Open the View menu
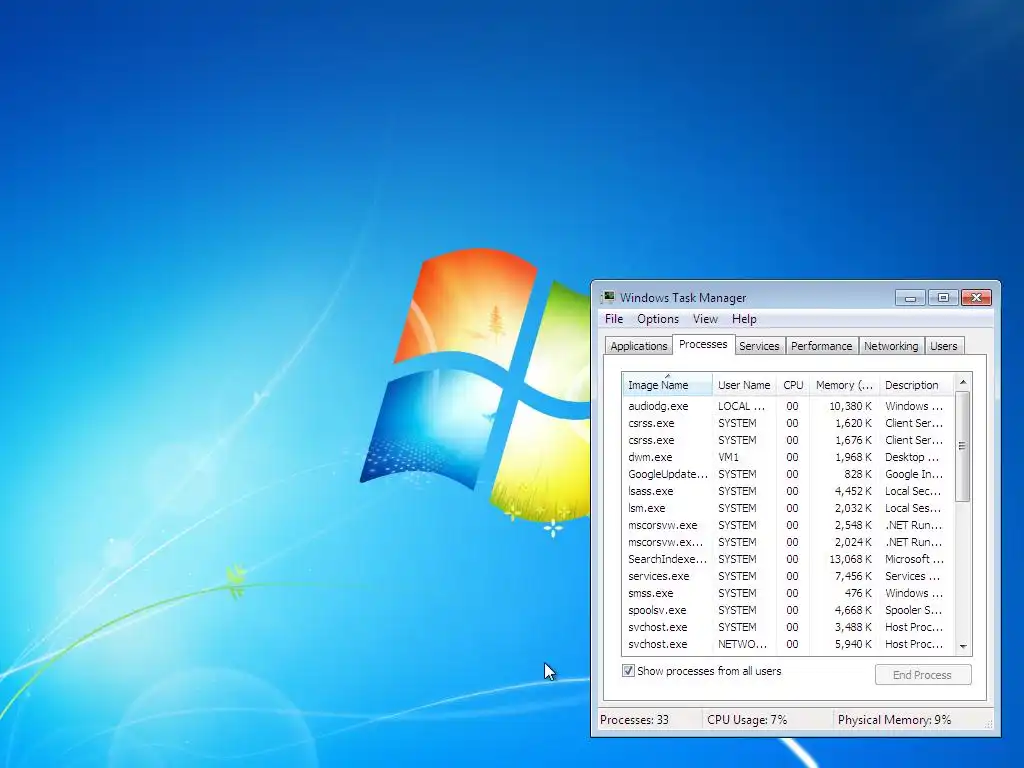This screenshot has height=768, width=1024. (705, 319)
